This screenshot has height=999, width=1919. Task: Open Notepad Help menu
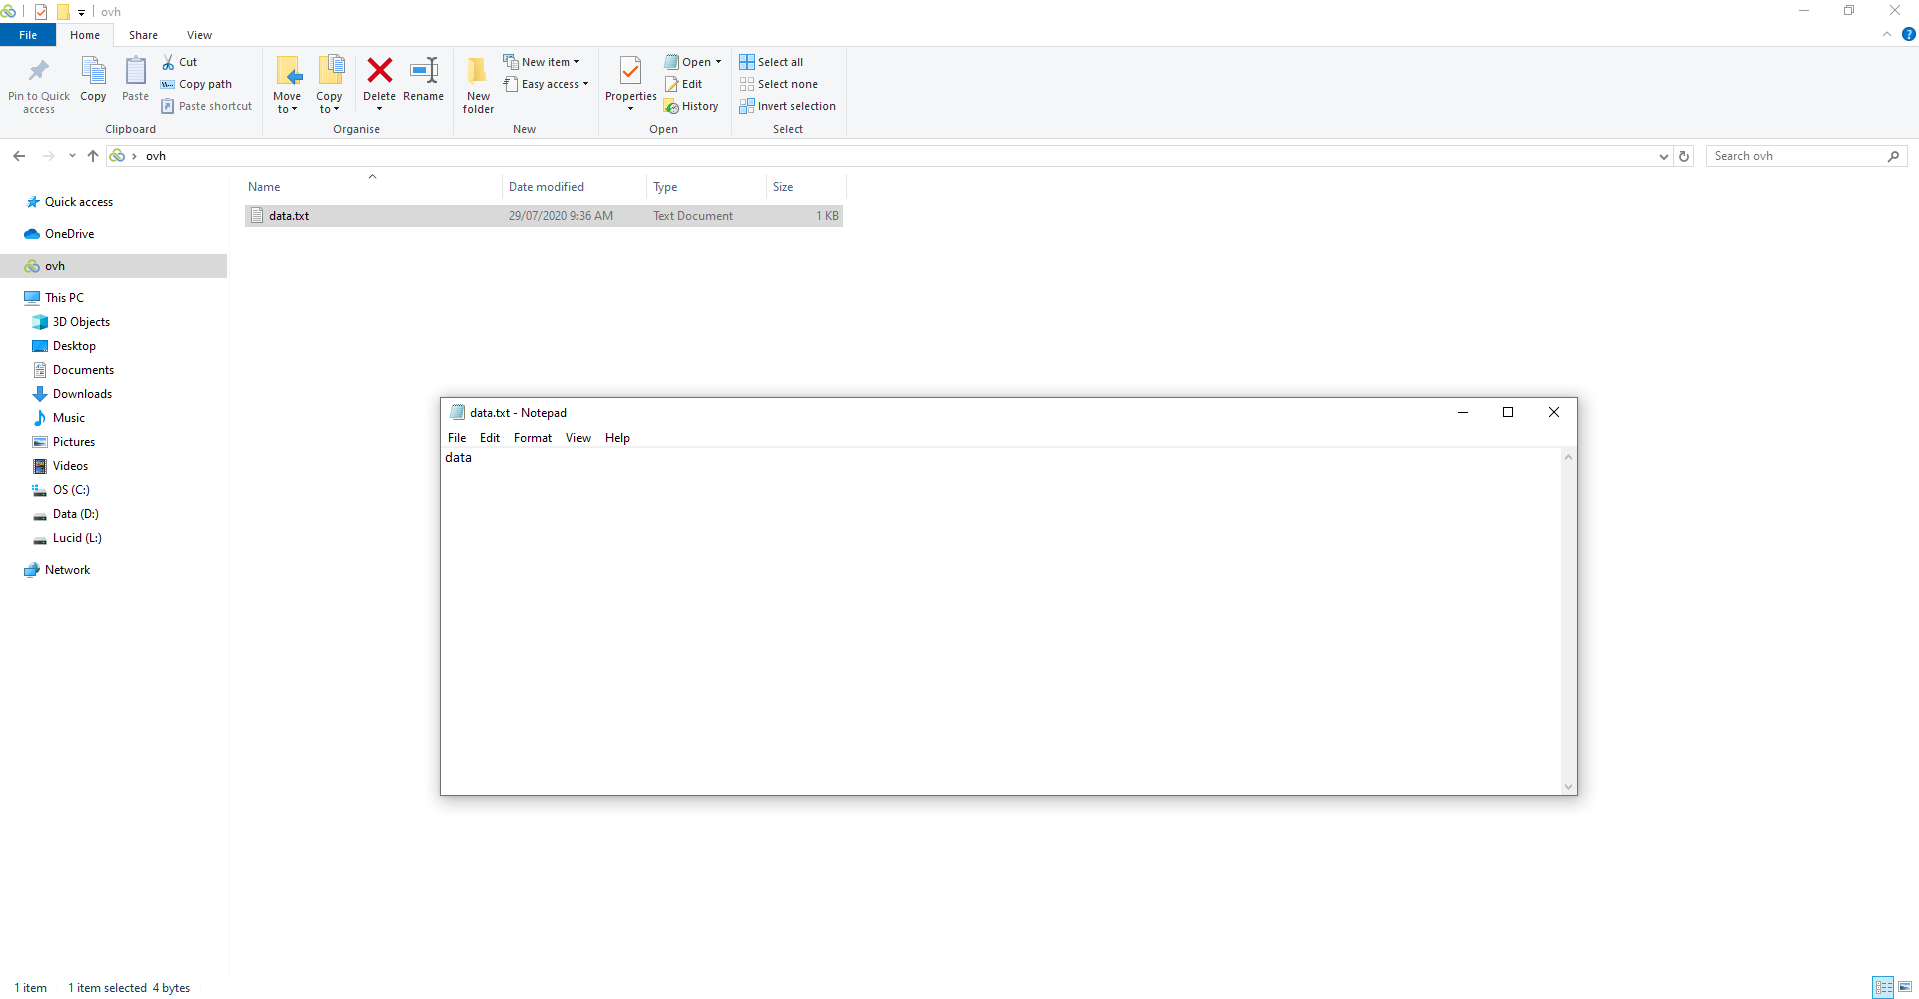[x=617, y=438]
